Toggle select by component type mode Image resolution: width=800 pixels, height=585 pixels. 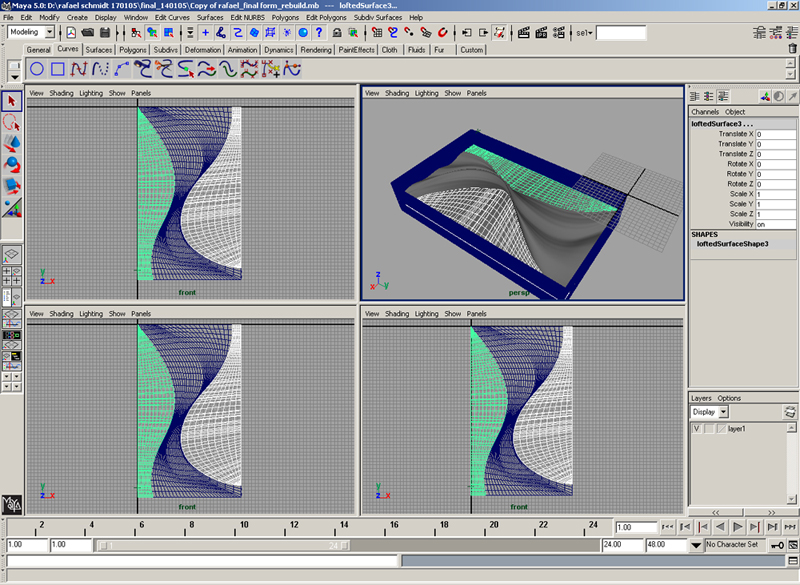168,33
